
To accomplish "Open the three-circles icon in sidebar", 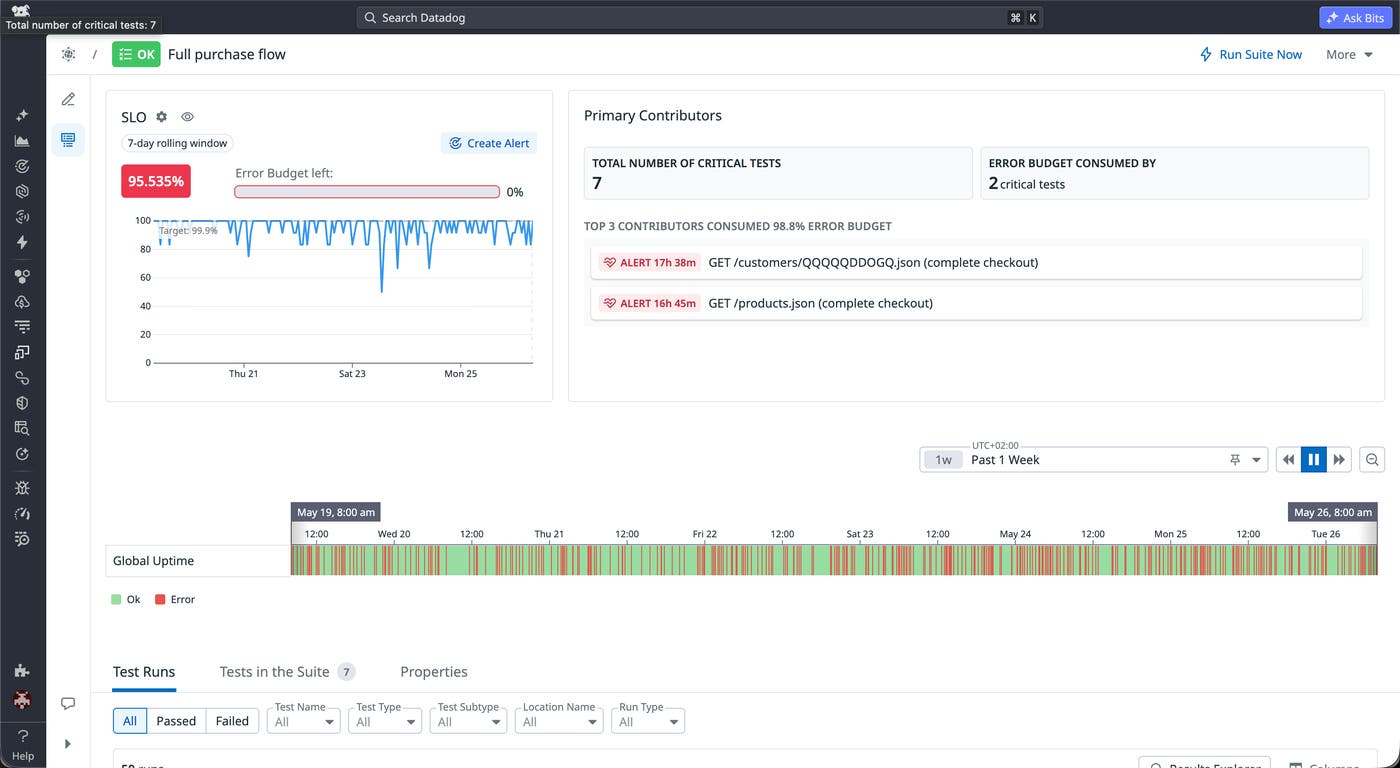I will pyautogui.click(x=22, y=276).
